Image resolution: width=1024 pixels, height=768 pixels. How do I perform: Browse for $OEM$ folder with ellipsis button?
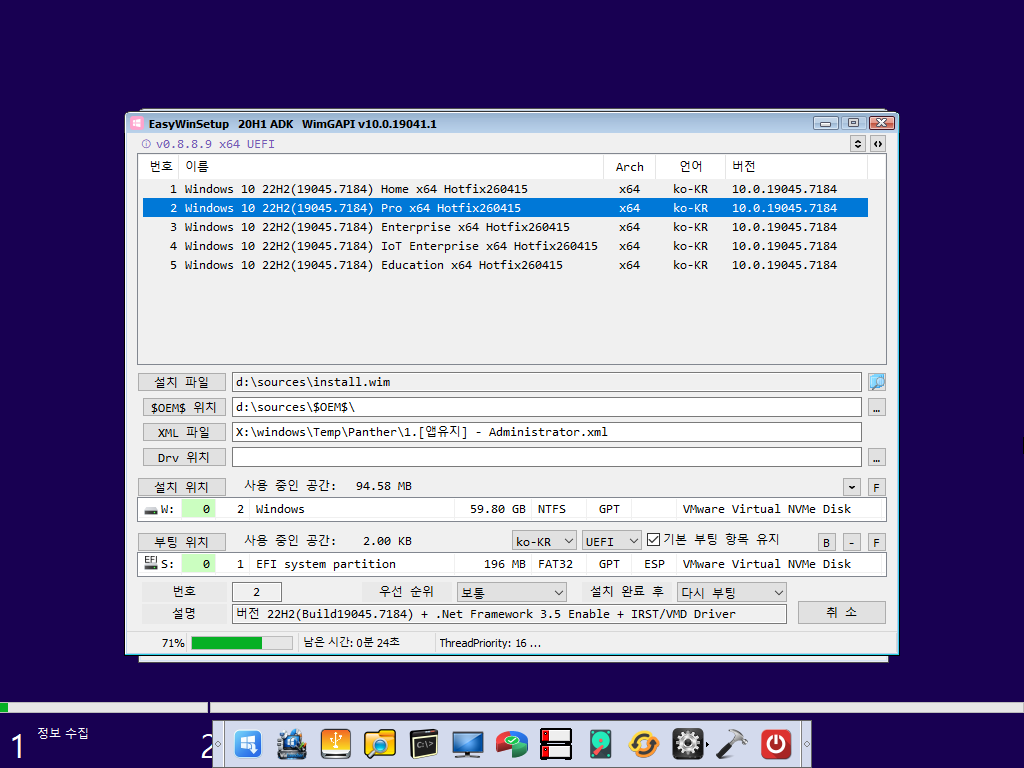tap(876, 408)
